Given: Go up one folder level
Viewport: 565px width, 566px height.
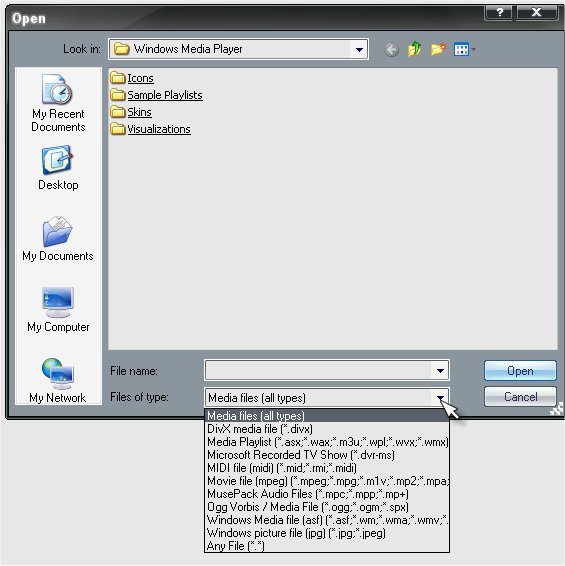Looking at the screenshot, I should (x=414, y=49).
